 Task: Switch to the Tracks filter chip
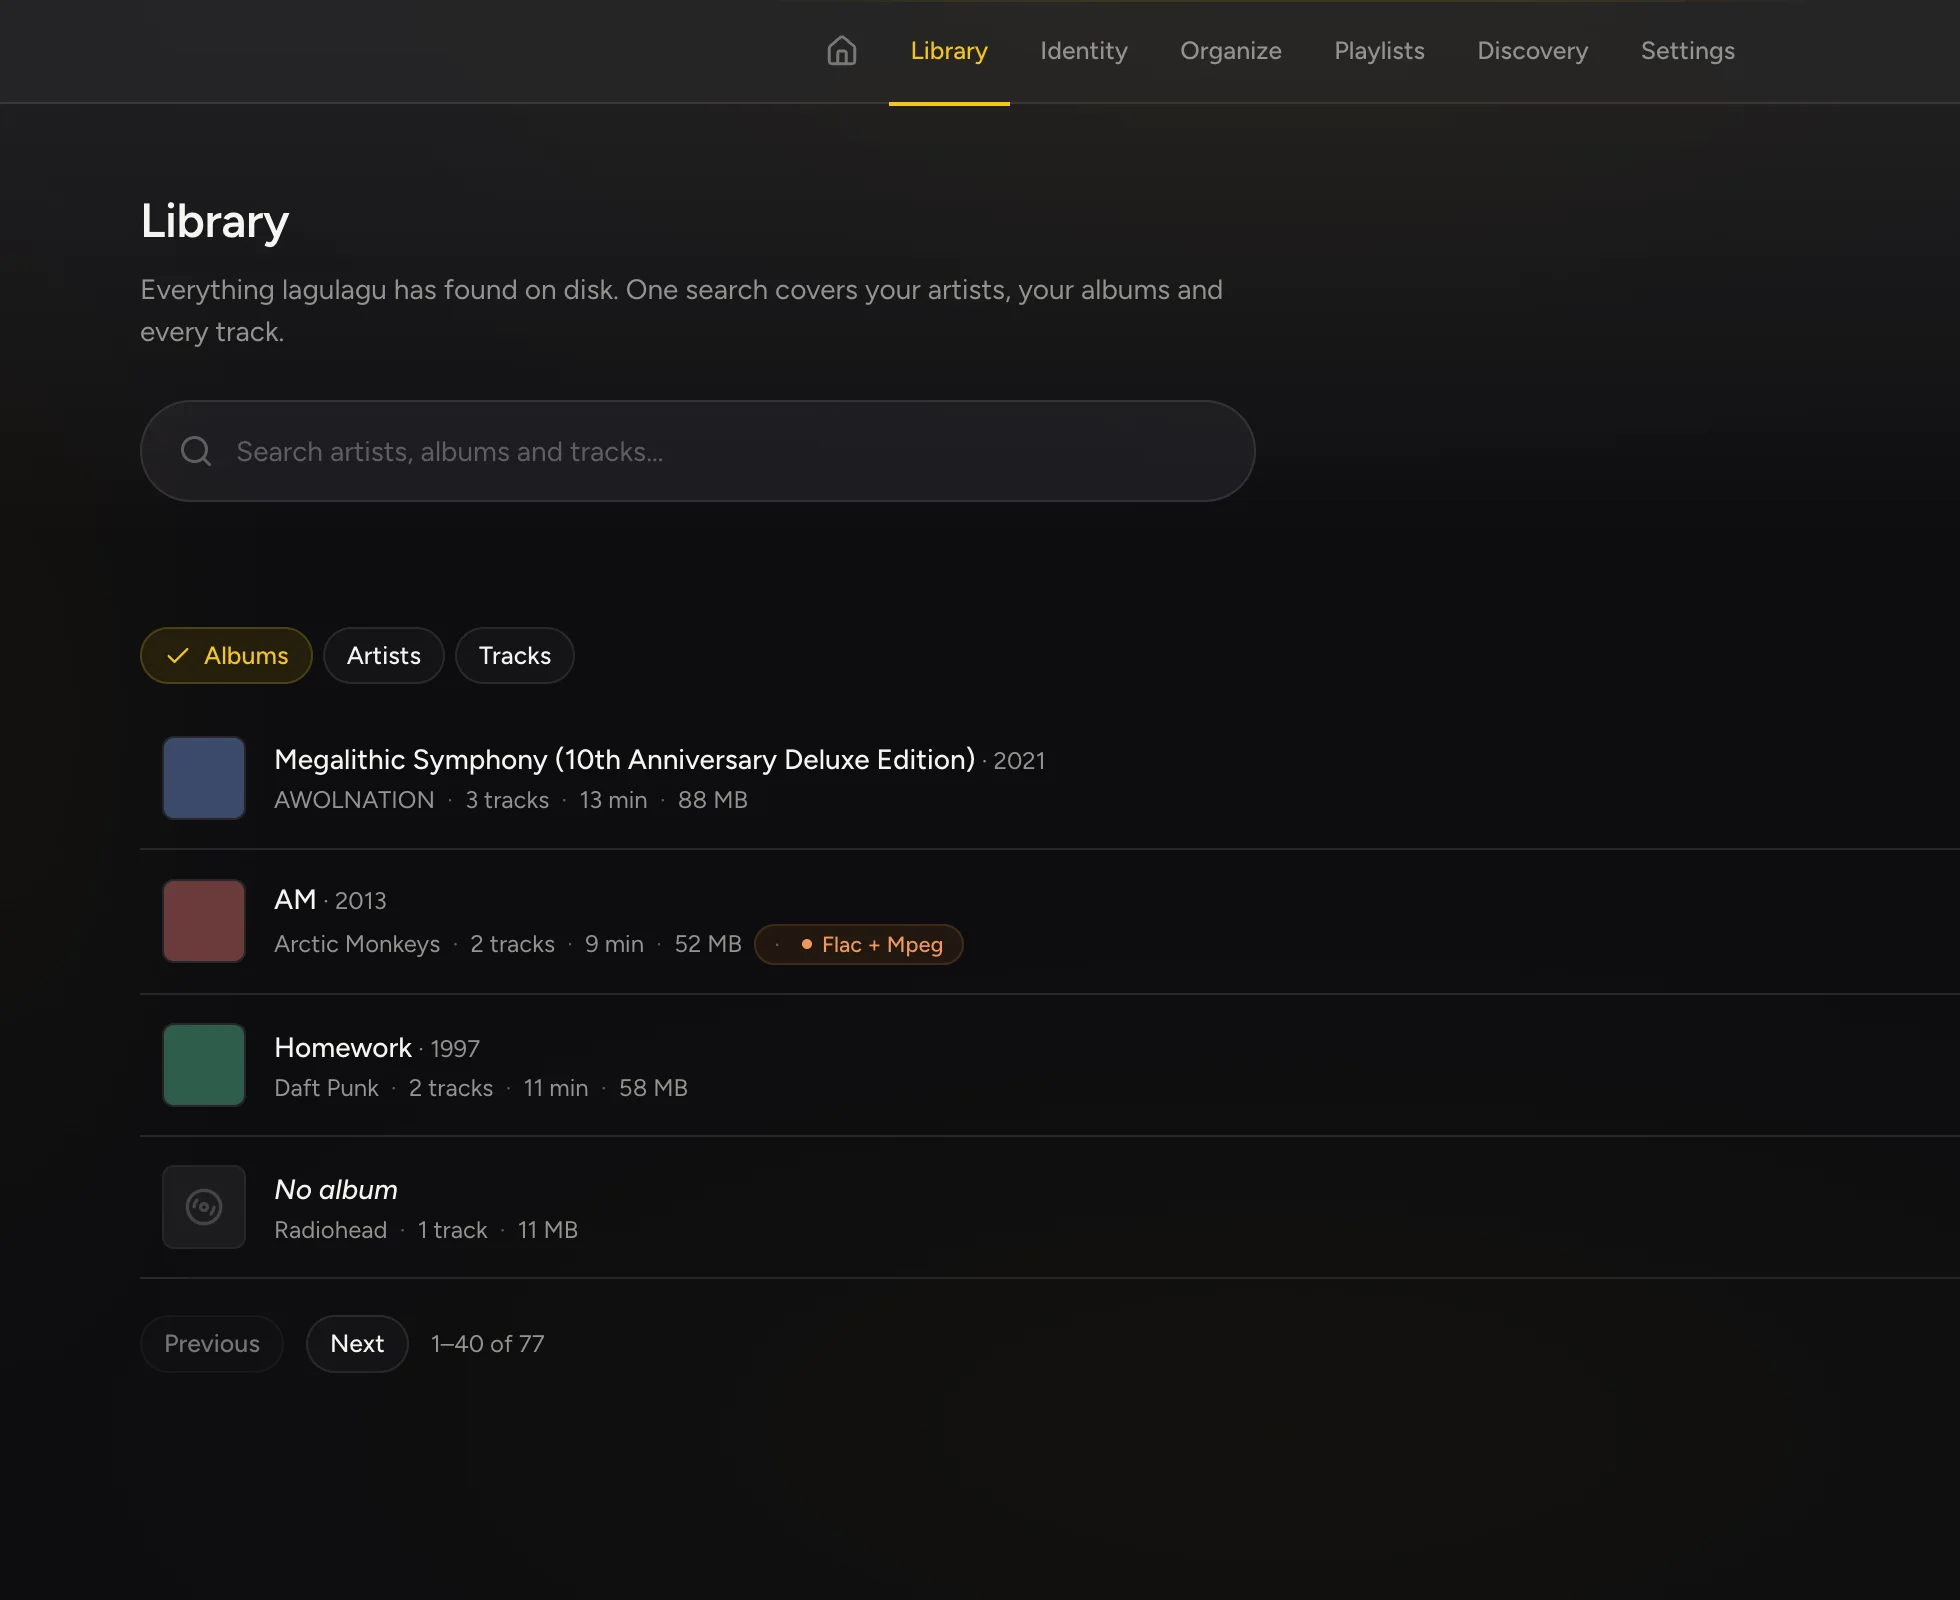tap(515, 656)
